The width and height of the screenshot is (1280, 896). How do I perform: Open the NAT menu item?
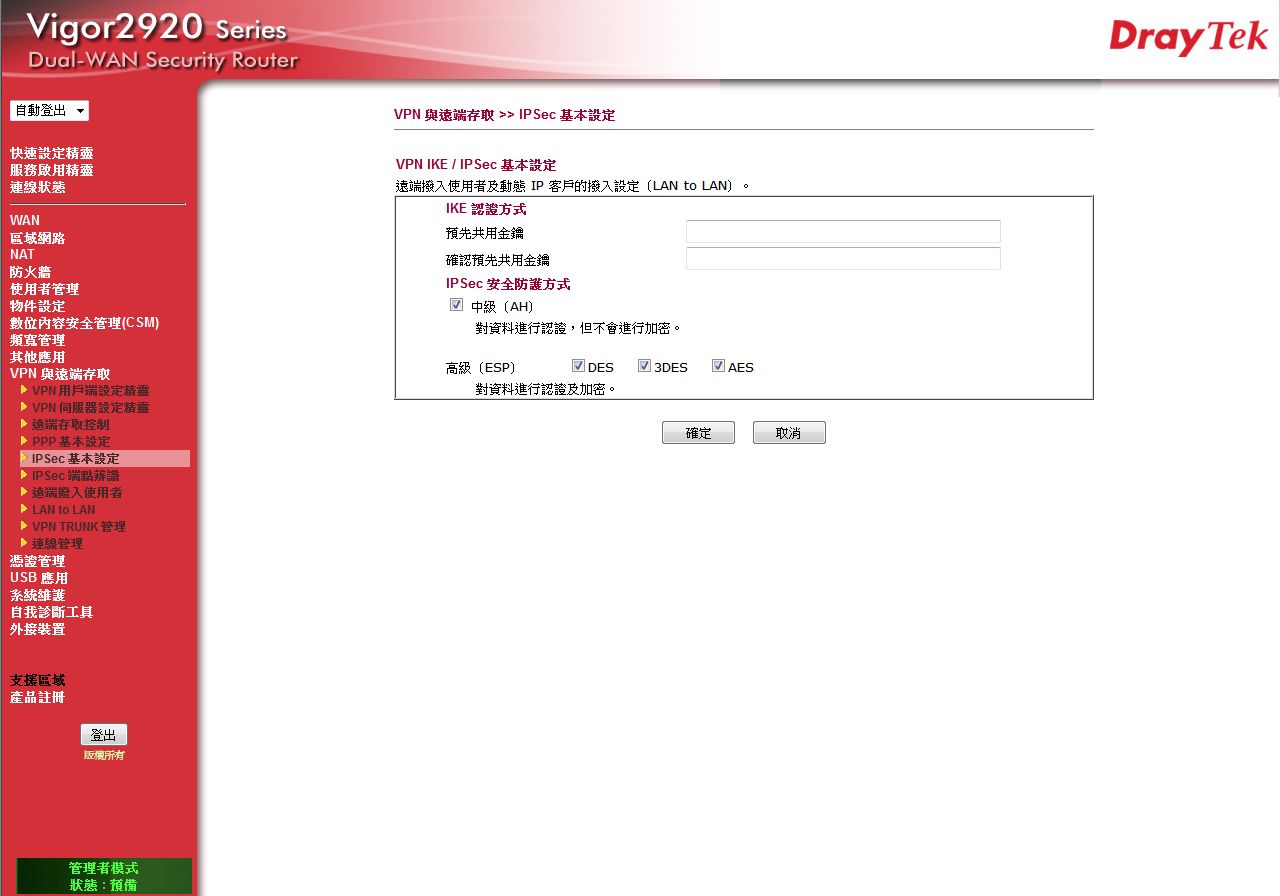[x=22, y=255]
